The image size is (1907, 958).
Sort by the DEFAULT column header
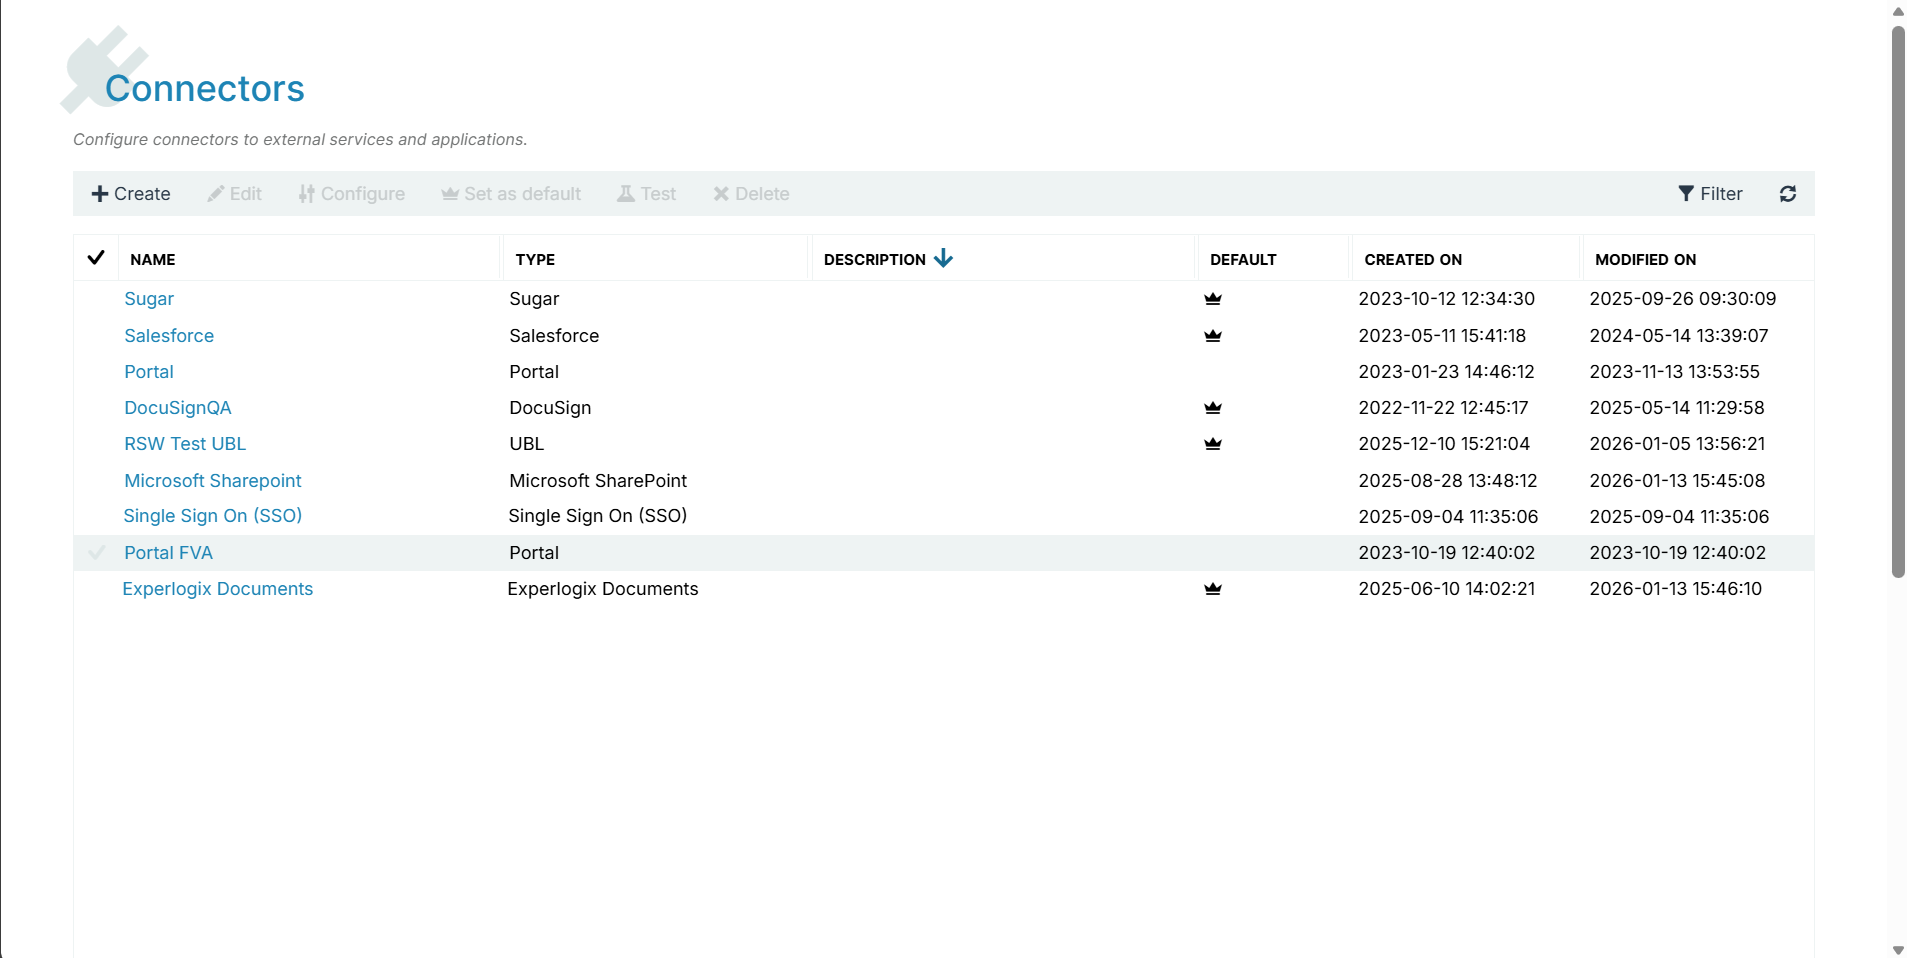click(x=1243, y=259)
